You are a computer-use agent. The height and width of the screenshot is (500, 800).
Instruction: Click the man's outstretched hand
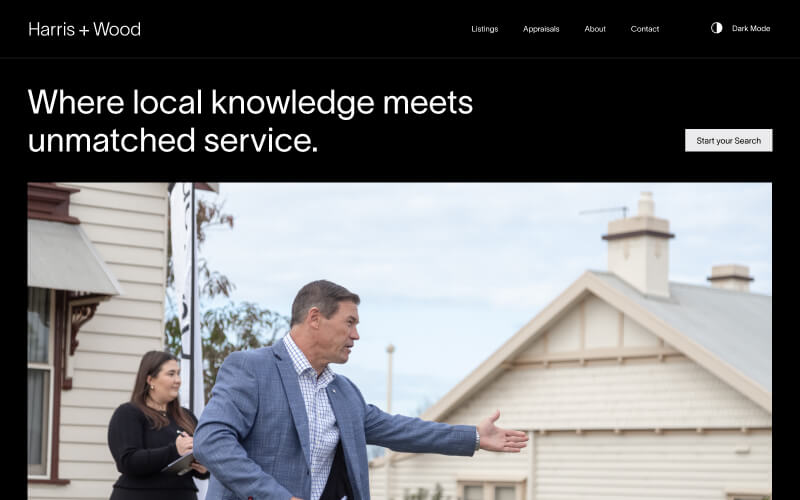tap(503, 434)
